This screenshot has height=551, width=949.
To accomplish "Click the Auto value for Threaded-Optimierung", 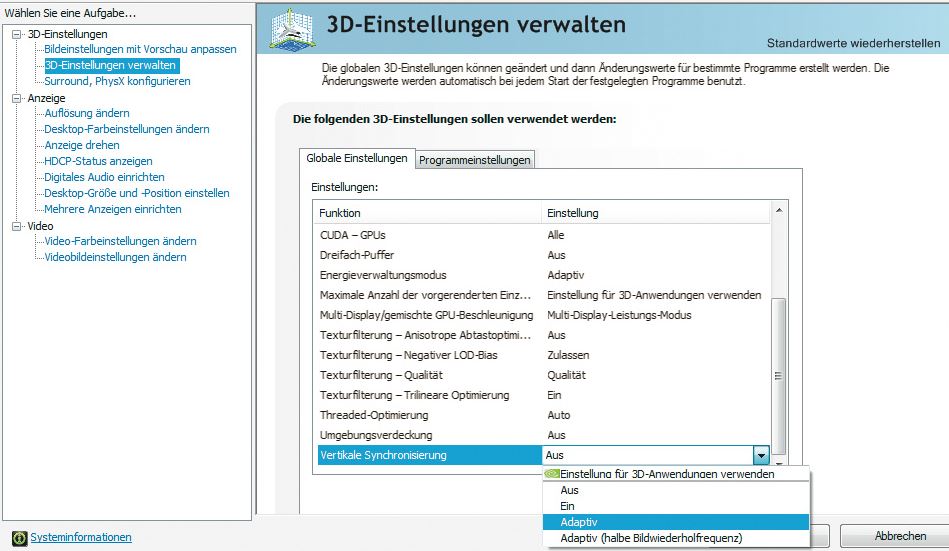I will click(559, 415).
